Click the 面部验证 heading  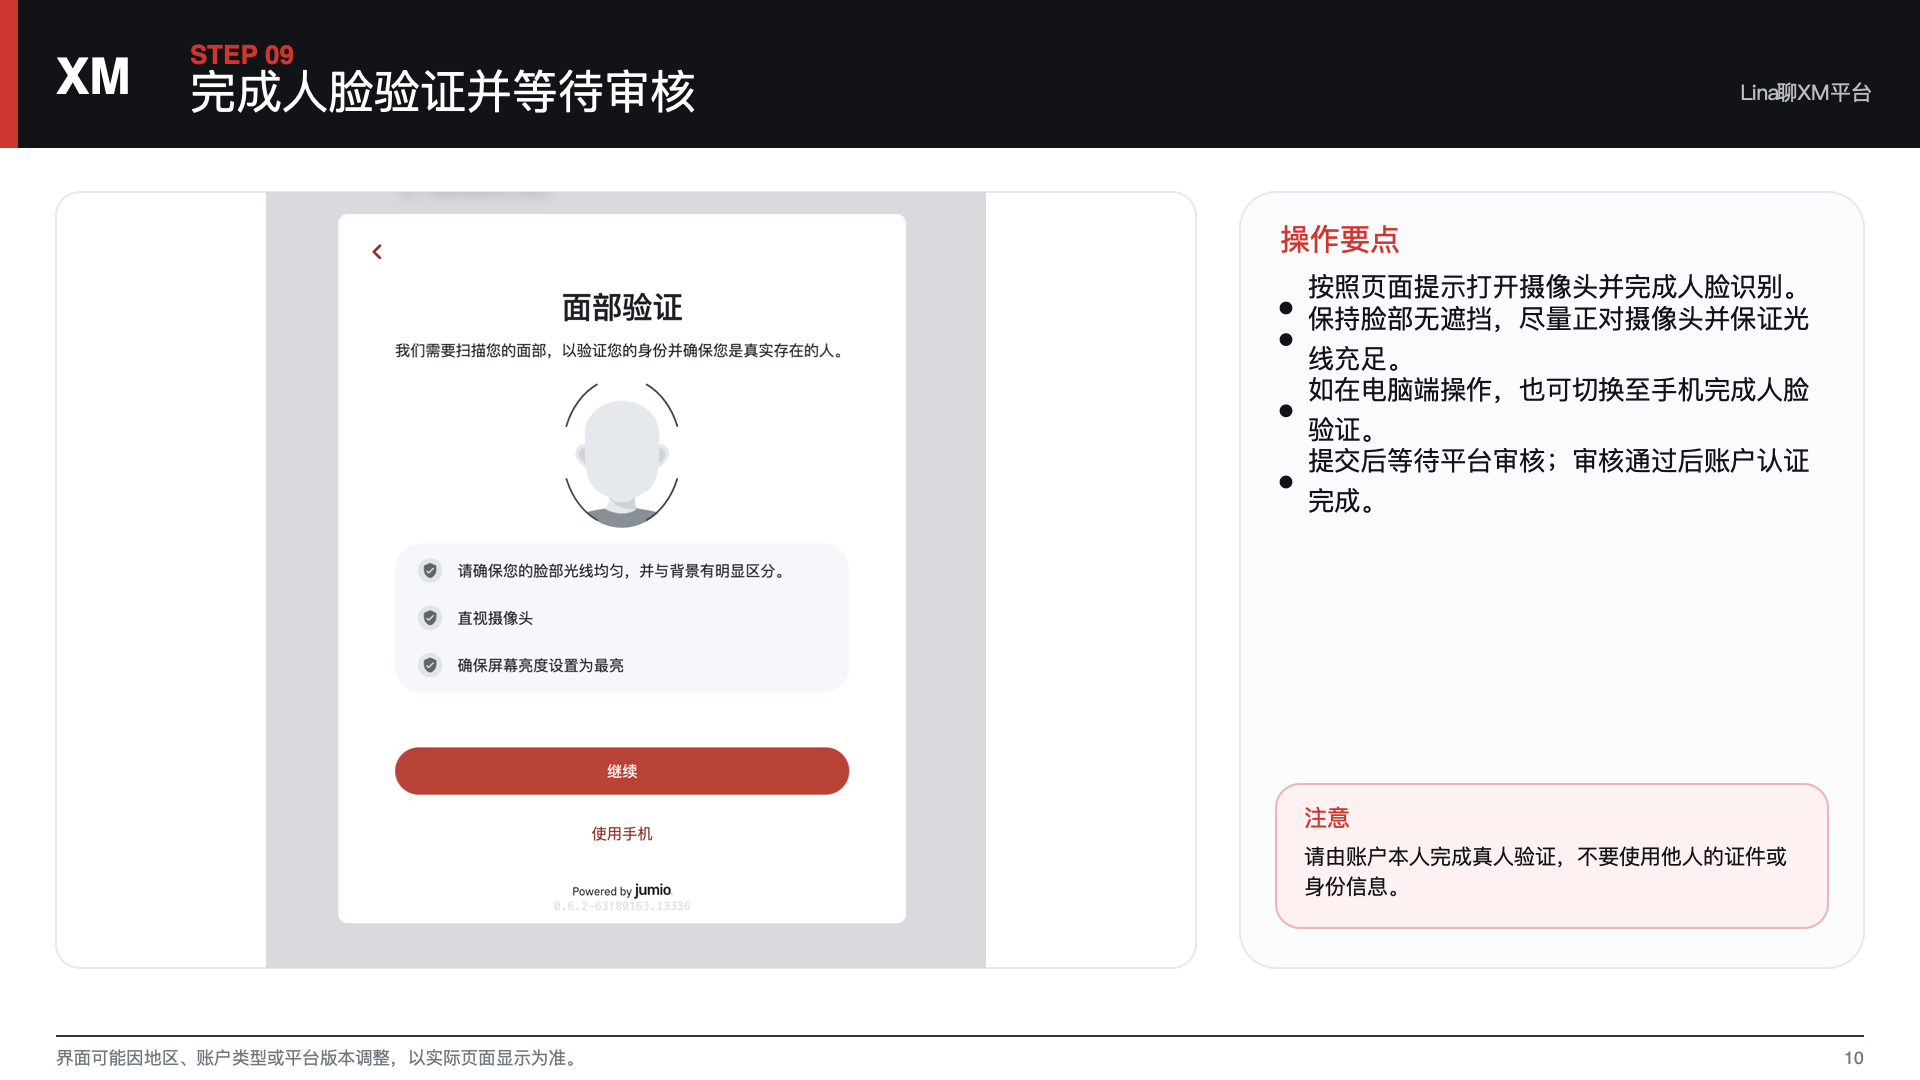click(622, 307)
